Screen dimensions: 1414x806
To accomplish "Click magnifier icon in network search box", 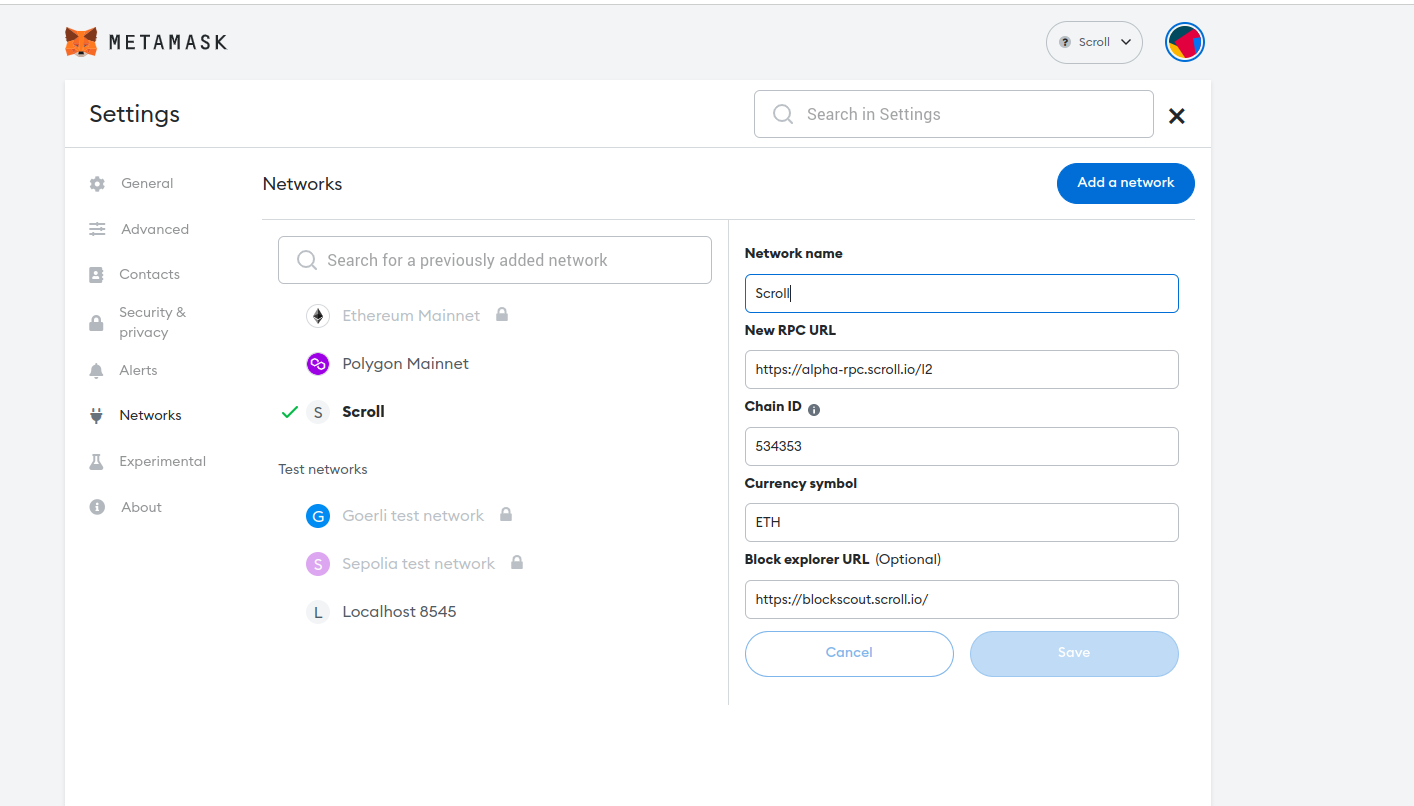I will (x=307, y=260).
